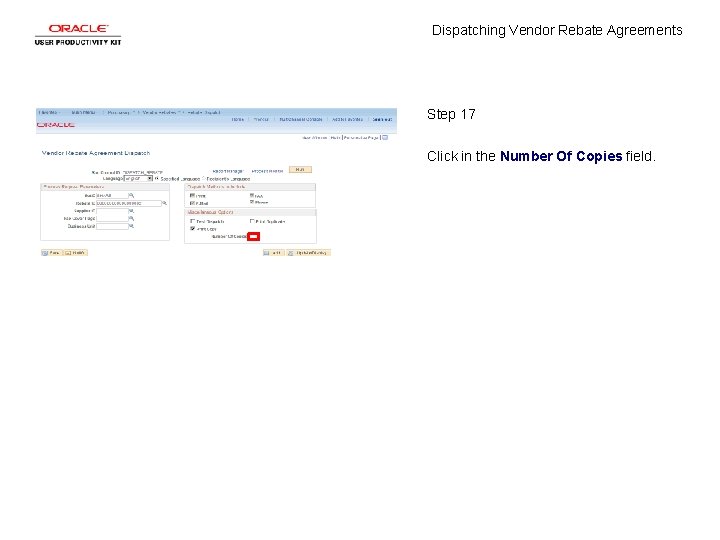Uncheck the Print Copy checkbox
The image size is (720, 540).
pos(192,228)
